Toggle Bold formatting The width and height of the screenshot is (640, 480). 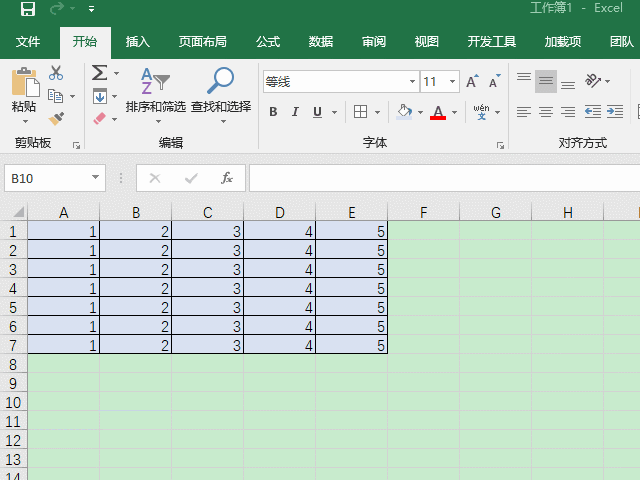point(273,112)
